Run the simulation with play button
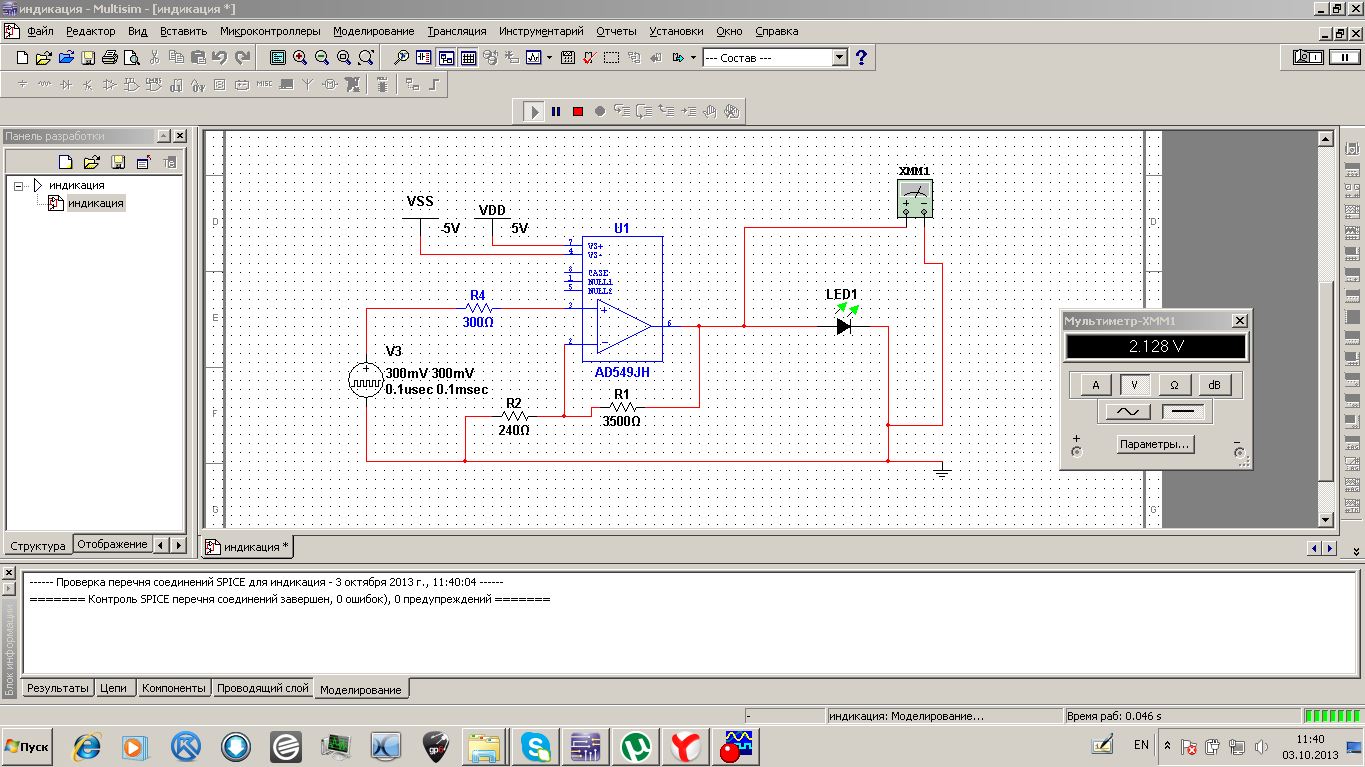 (x=534, y=112)
